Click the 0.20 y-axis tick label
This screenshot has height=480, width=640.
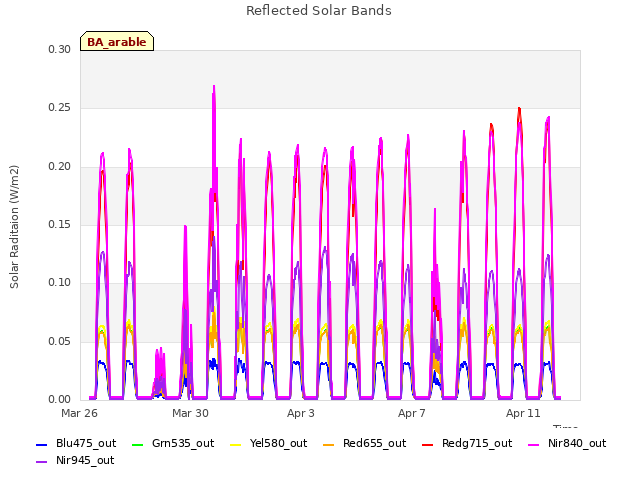[59, 167]
